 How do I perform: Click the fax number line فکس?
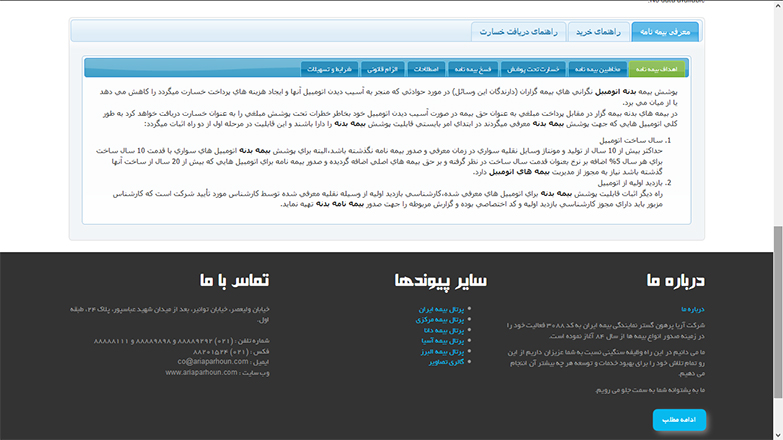pyautogui.click(x=231, y=352)
